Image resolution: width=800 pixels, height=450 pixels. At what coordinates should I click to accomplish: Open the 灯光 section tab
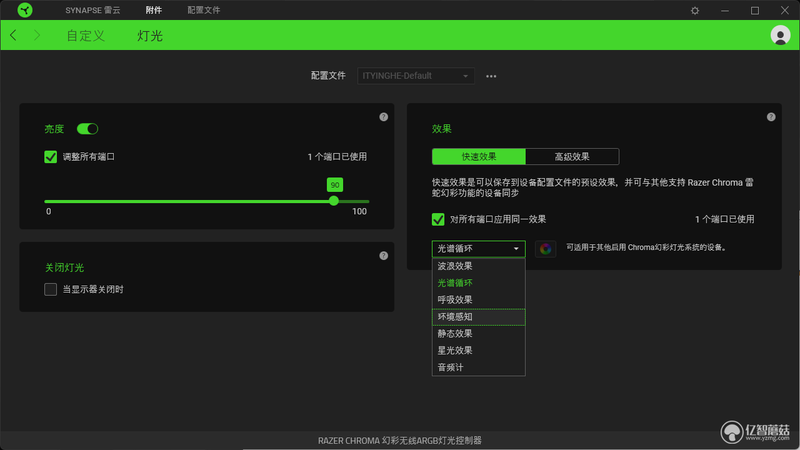pos(150,36)
